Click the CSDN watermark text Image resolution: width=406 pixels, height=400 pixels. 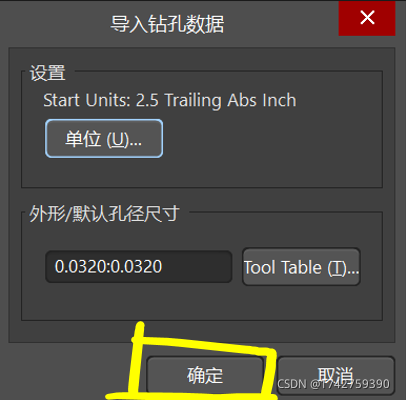click(333, 384)
